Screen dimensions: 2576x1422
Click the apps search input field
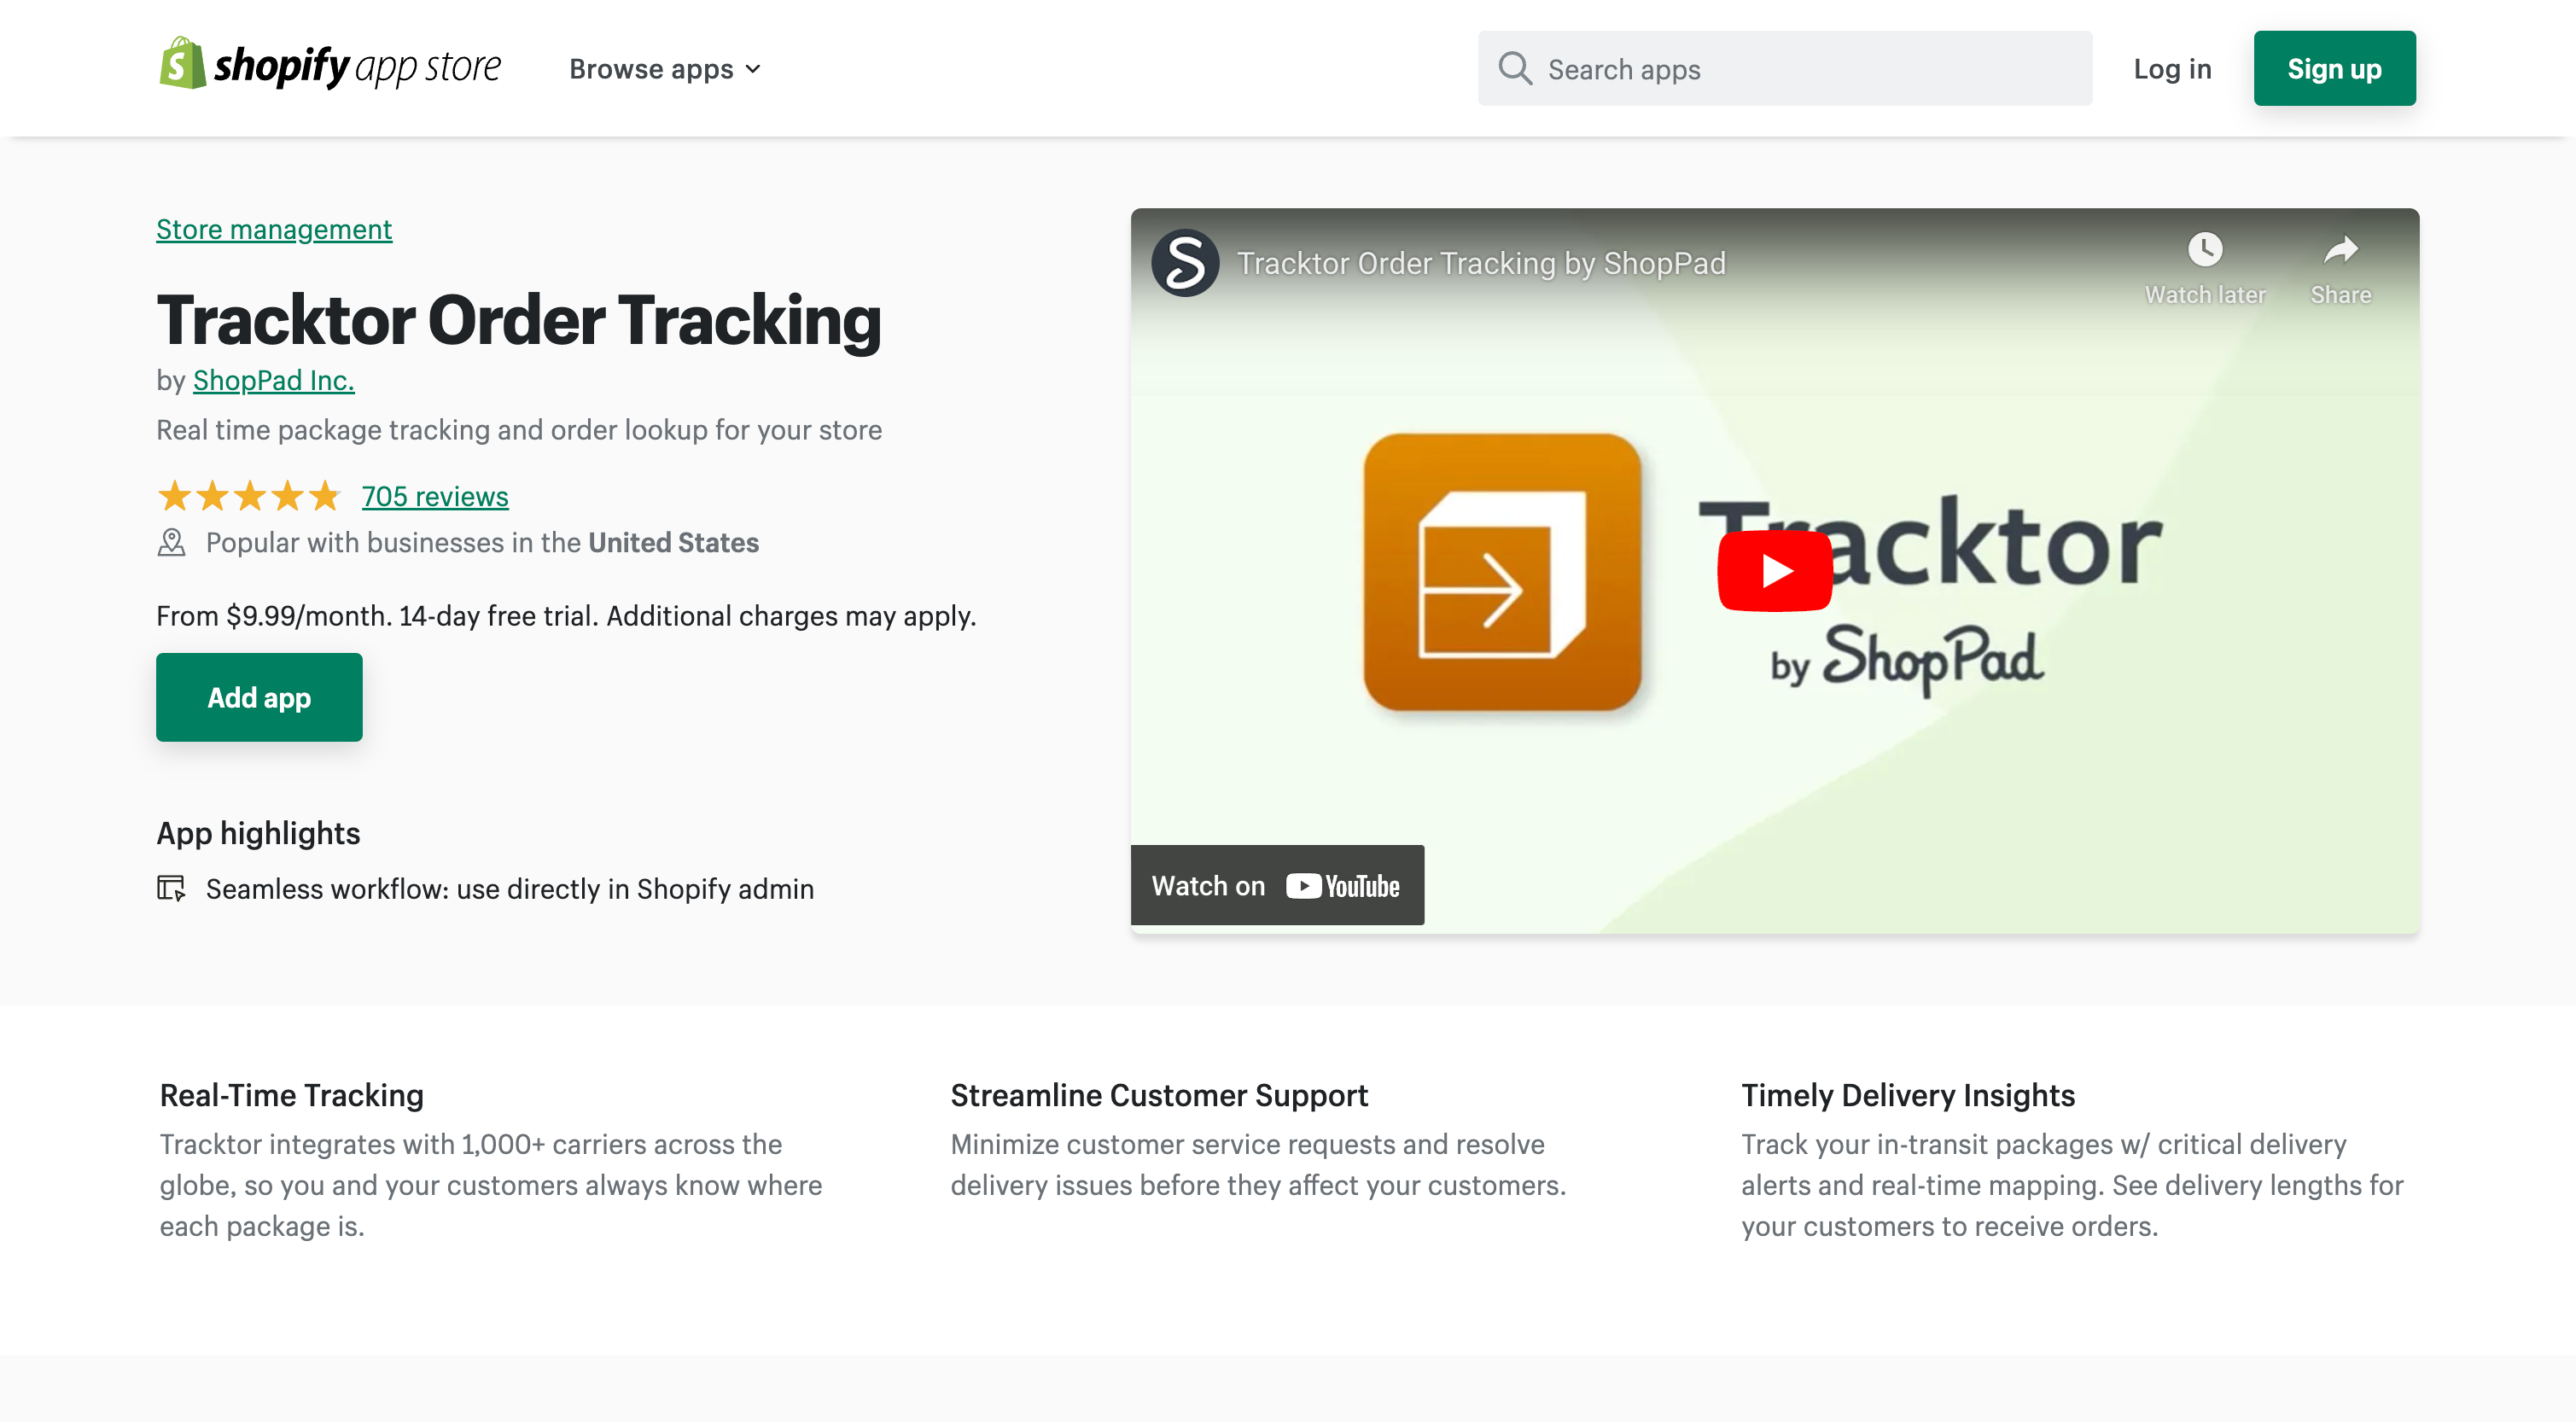tap(1785, 68)
